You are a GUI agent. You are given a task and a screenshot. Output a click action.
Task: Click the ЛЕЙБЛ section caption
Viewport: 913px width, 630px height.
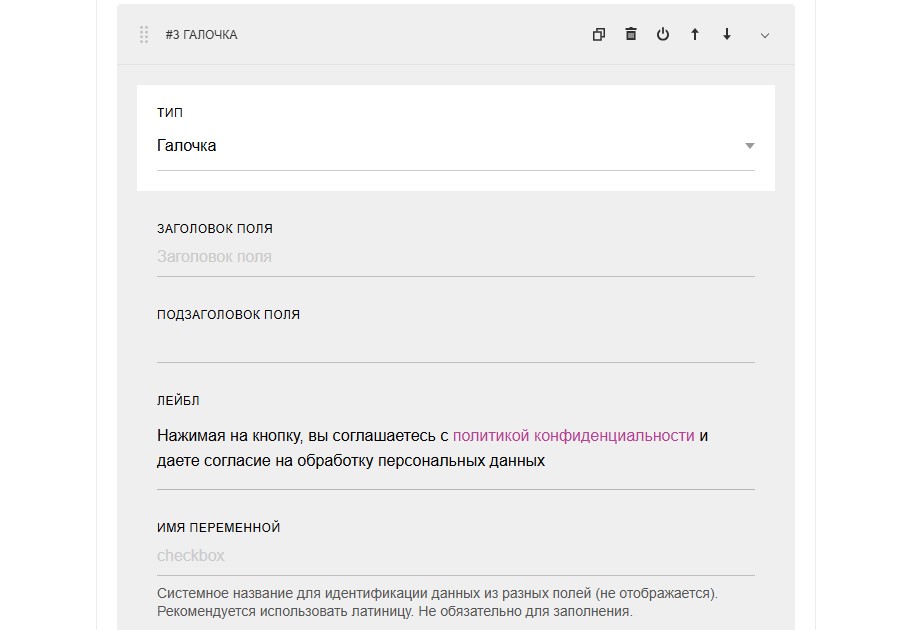pyautogui.click(x=178, y=401)
